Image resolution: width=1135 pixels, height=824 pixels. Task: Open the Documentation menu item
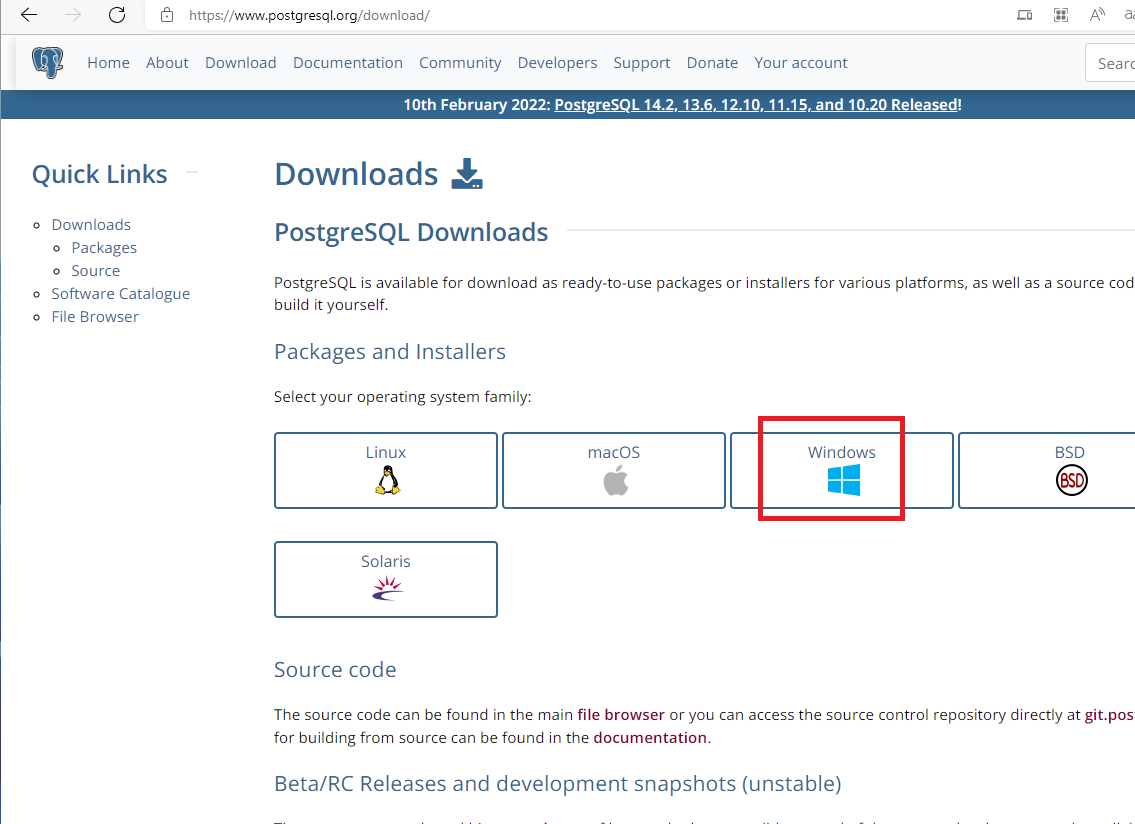[347, 63]
